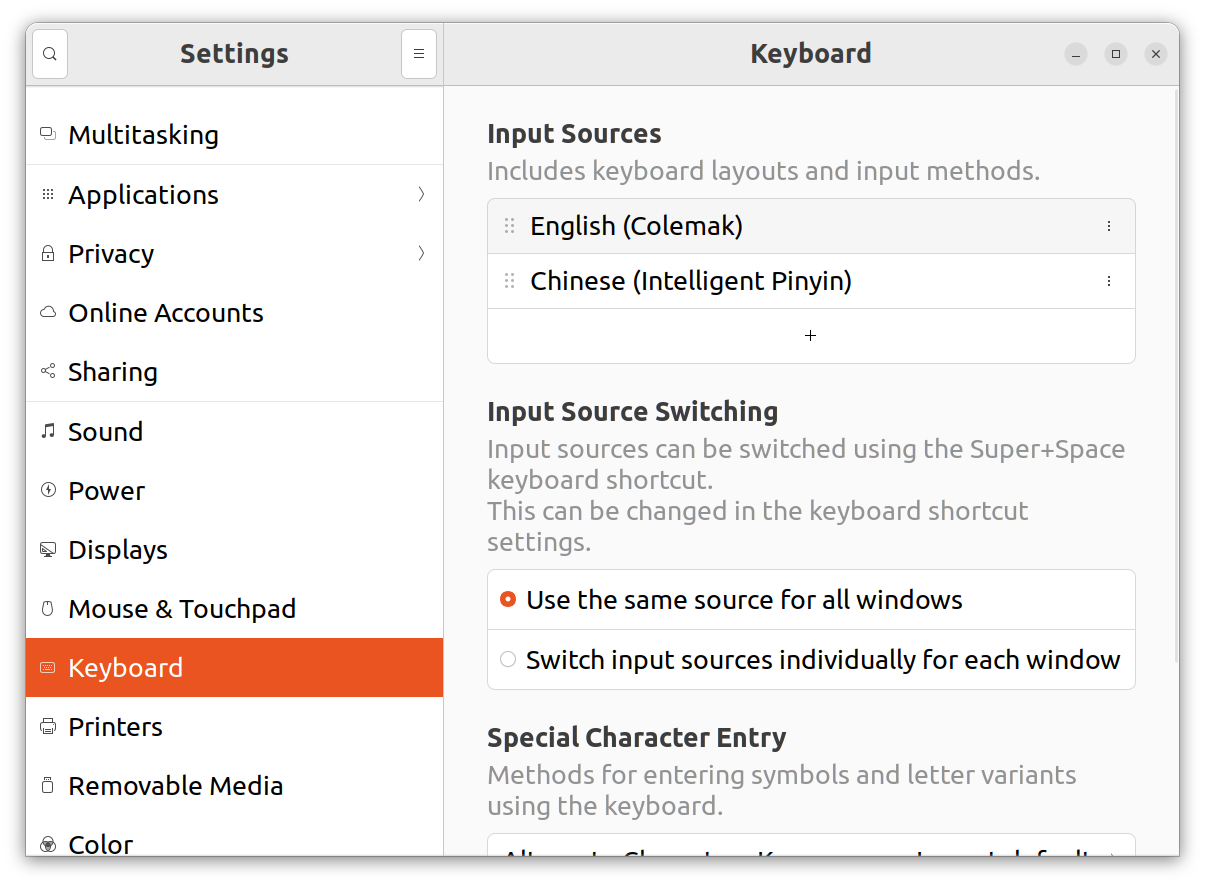Select the Displays panel
Viewport: 1205px width, 885px height.
[x=234, y=550]
